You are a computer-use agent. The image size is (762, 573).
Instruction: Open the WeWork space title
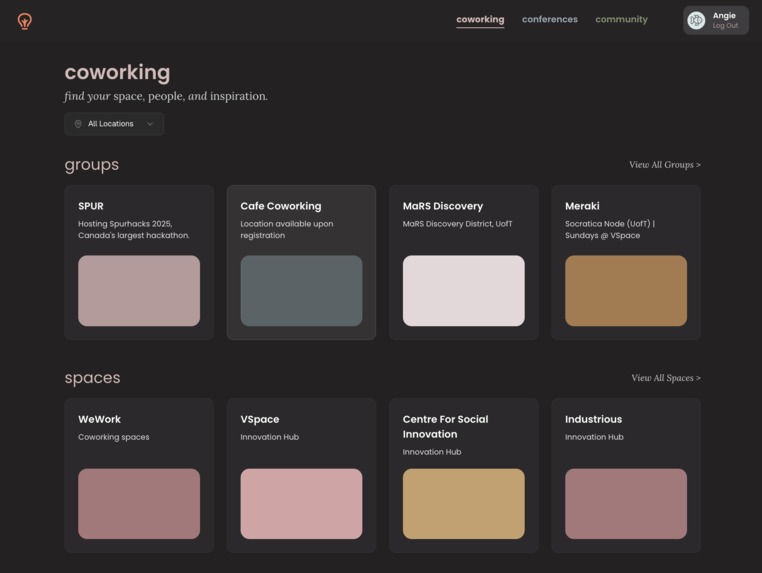pyautogui.click(x=100, y=419)
